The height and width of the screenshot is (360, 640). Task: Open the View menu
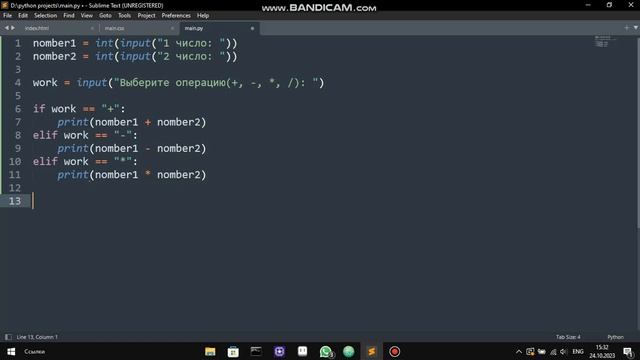87,16
